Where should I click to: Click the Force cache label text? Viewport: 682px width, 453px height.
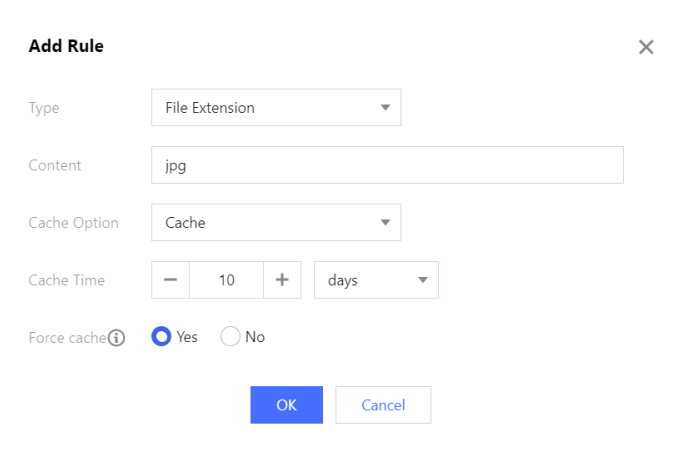click(x=67, y=338)
